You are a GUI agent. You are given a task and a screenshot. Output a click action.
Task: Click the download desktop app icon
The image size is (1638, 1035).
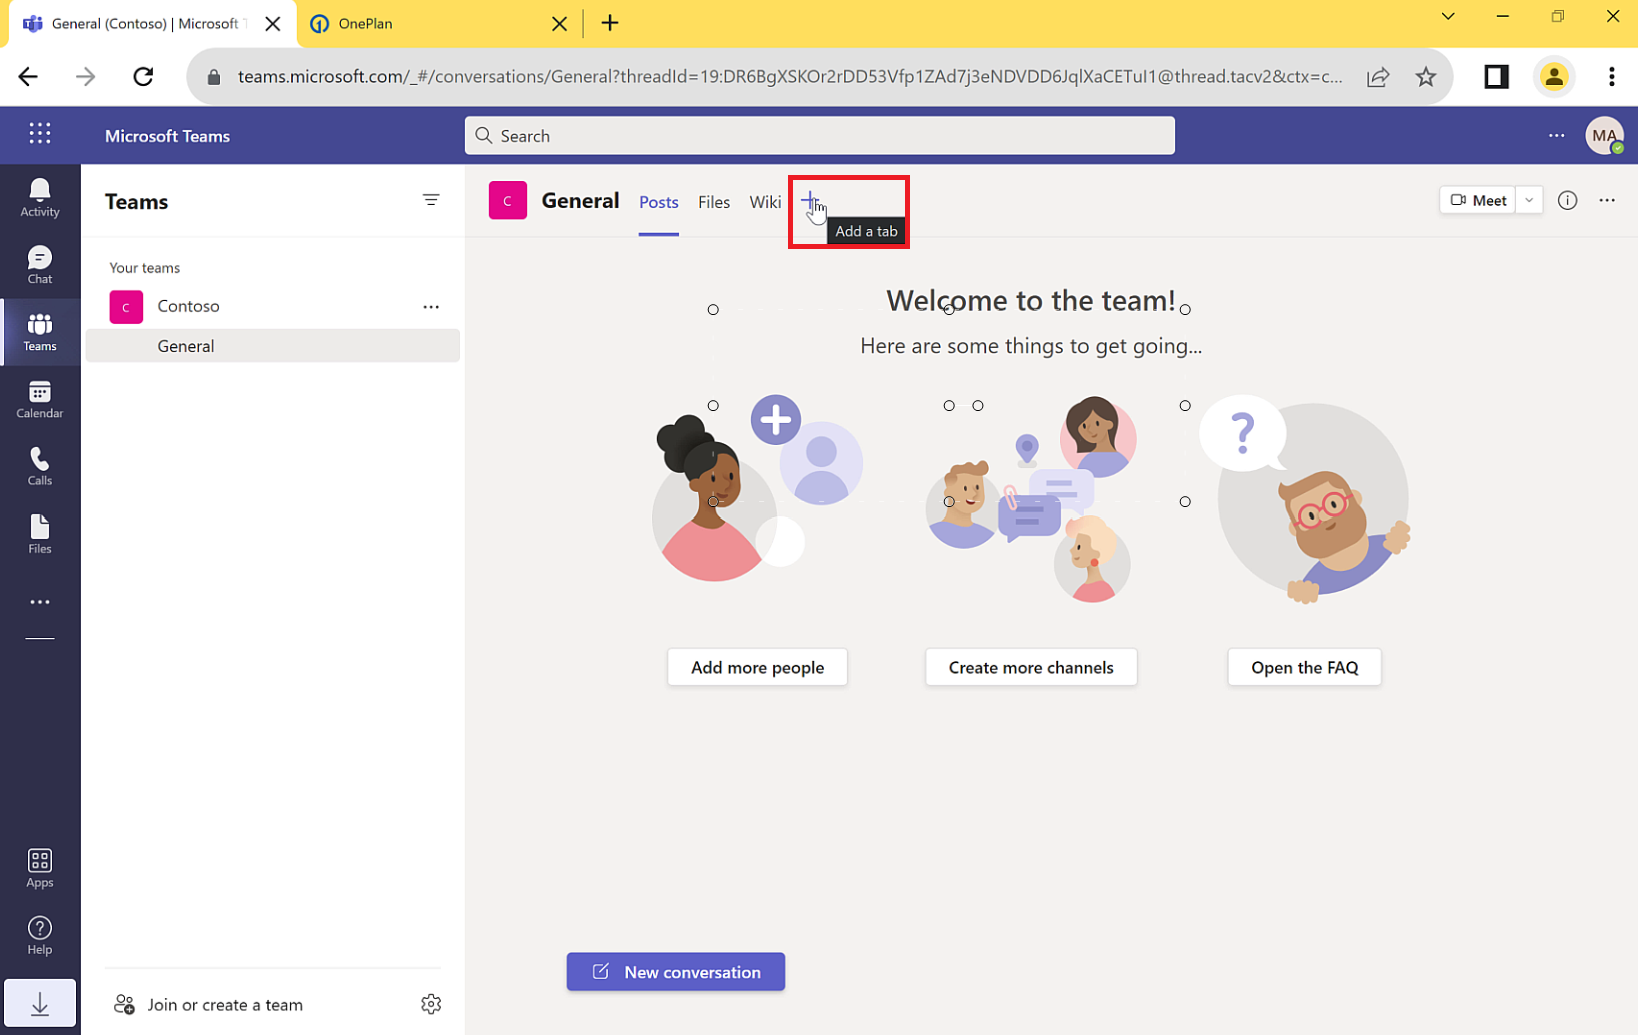[x=40, y=1003]
